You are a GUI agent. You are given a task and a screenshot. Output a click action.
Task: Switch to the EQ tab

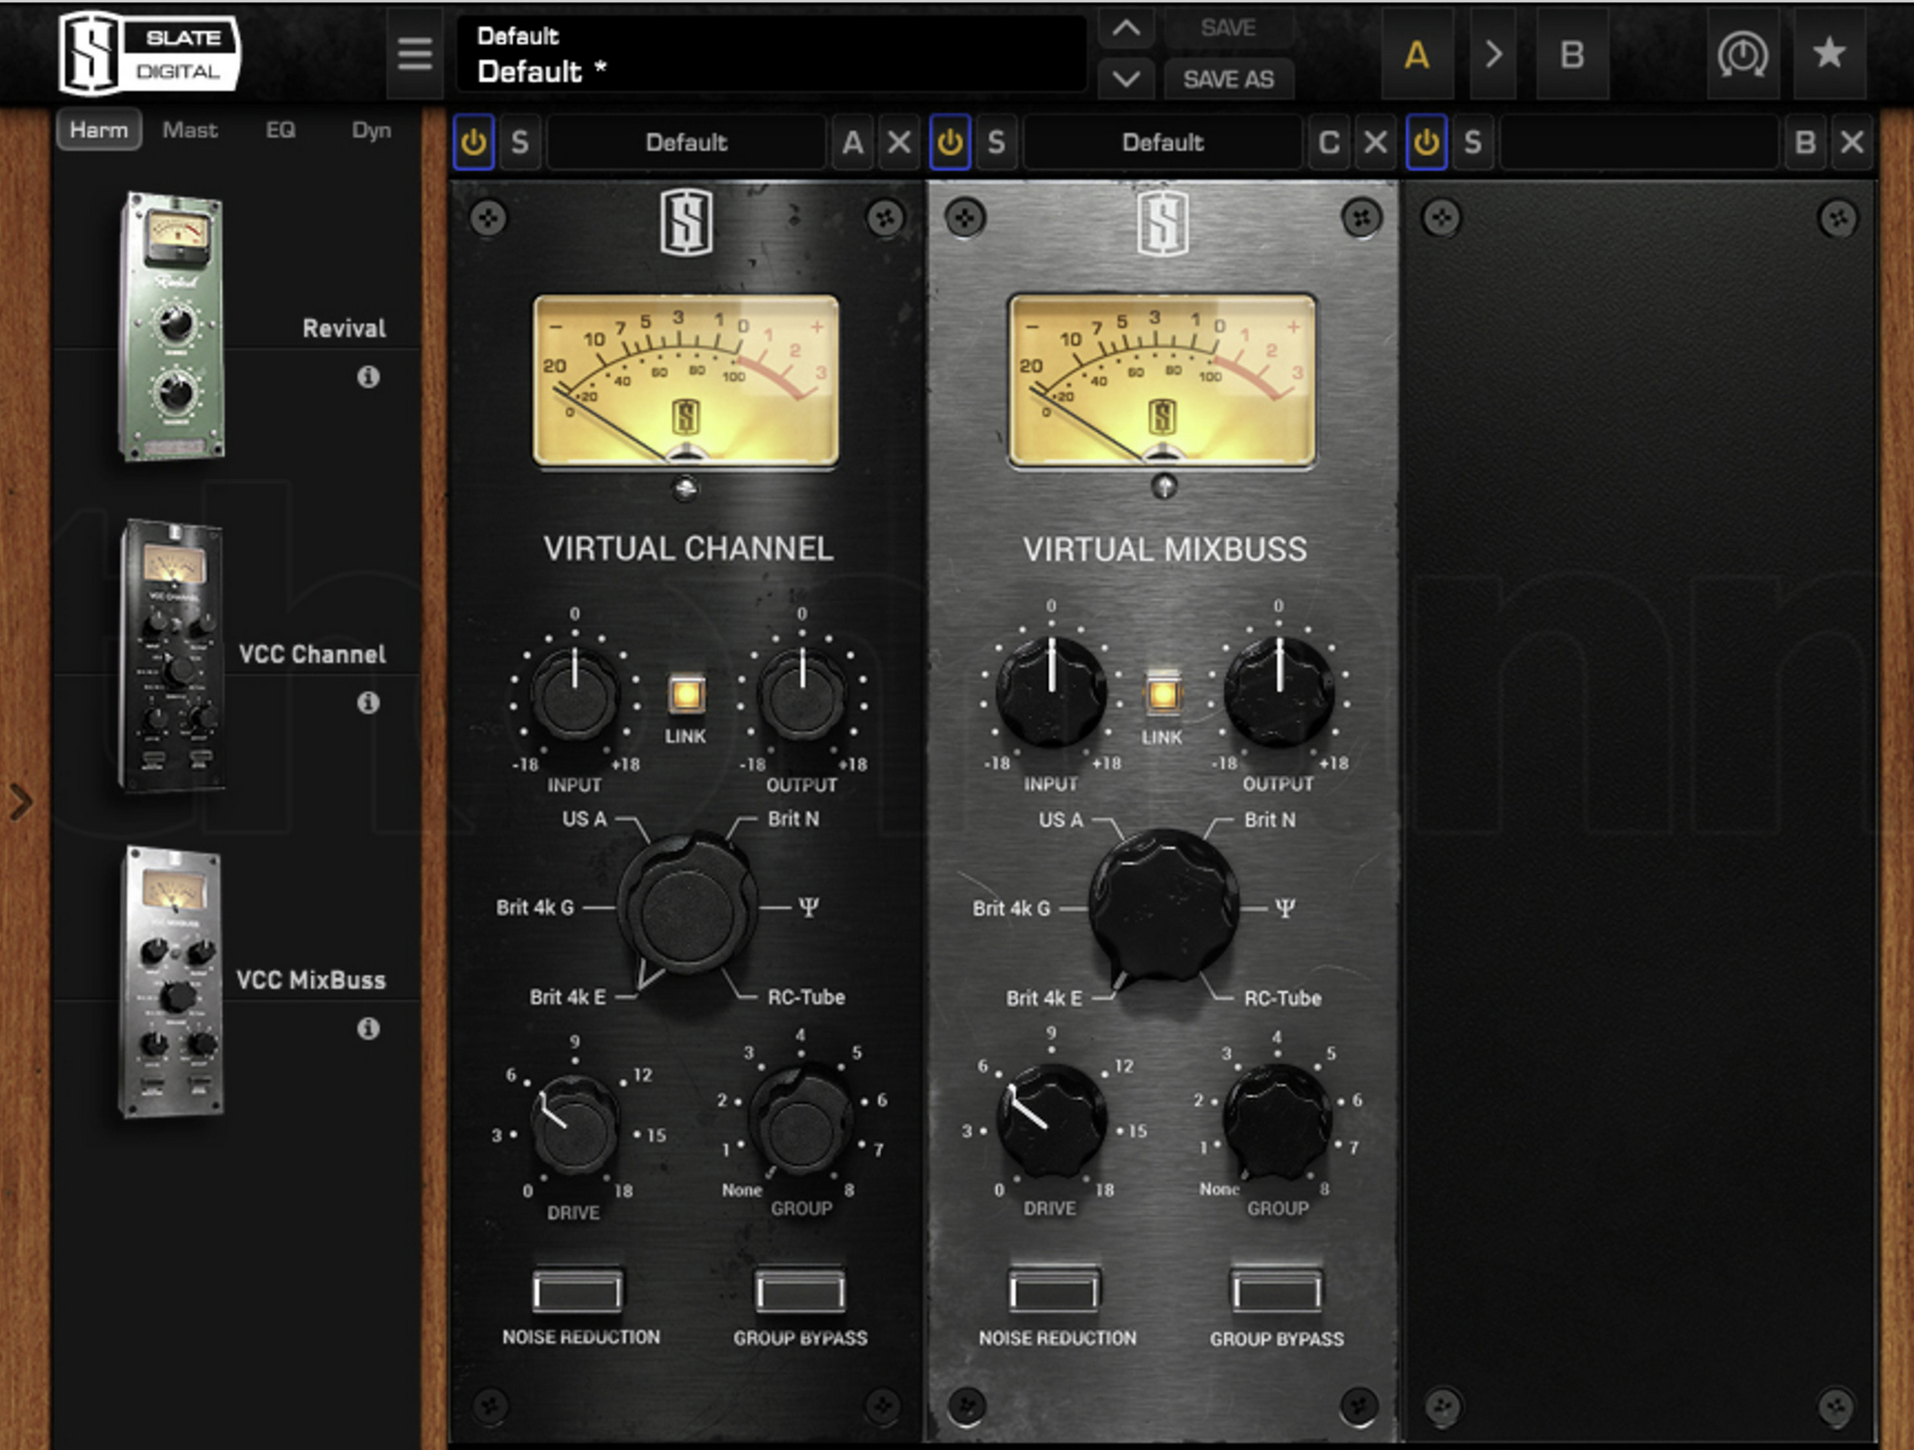point(280,130)
